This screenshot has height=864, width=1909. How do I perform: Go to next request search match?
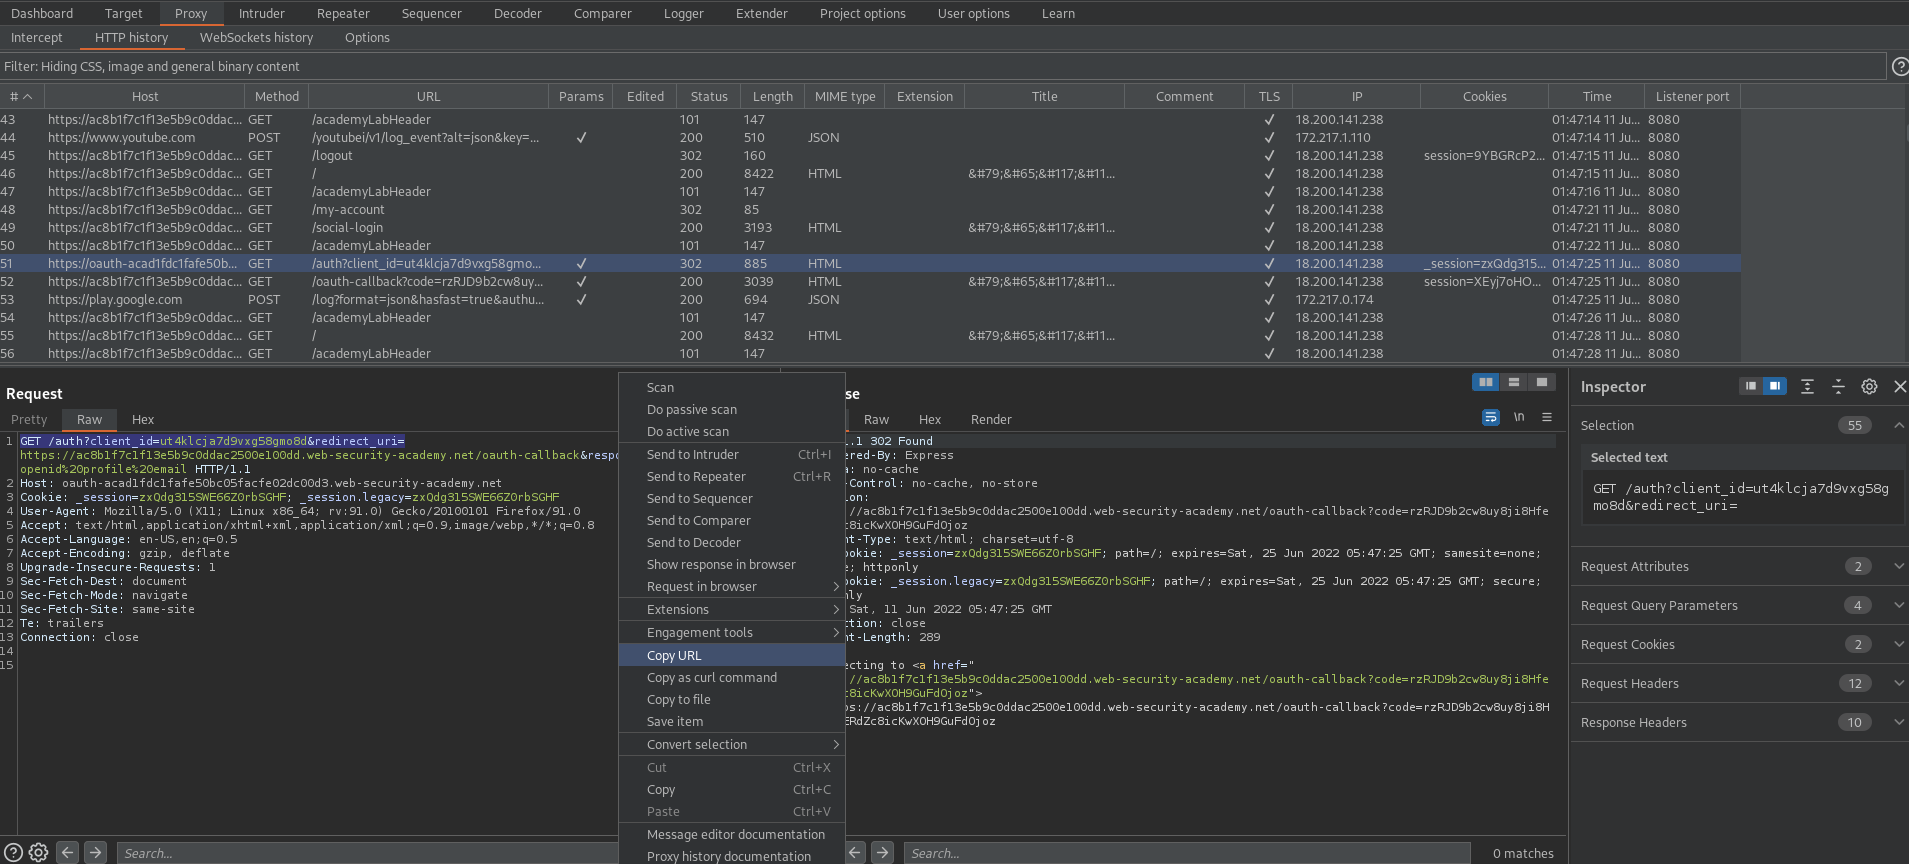95,852
